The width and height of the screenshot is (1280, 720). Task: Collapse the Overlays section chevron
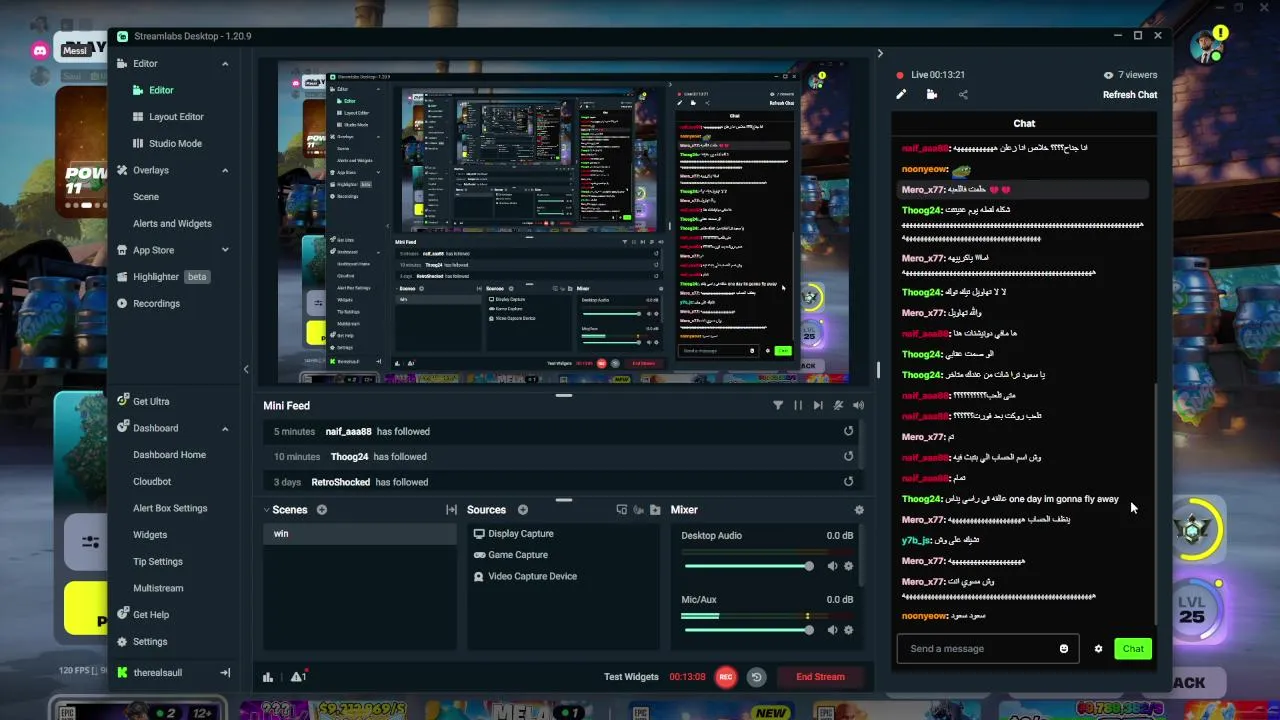225,170
